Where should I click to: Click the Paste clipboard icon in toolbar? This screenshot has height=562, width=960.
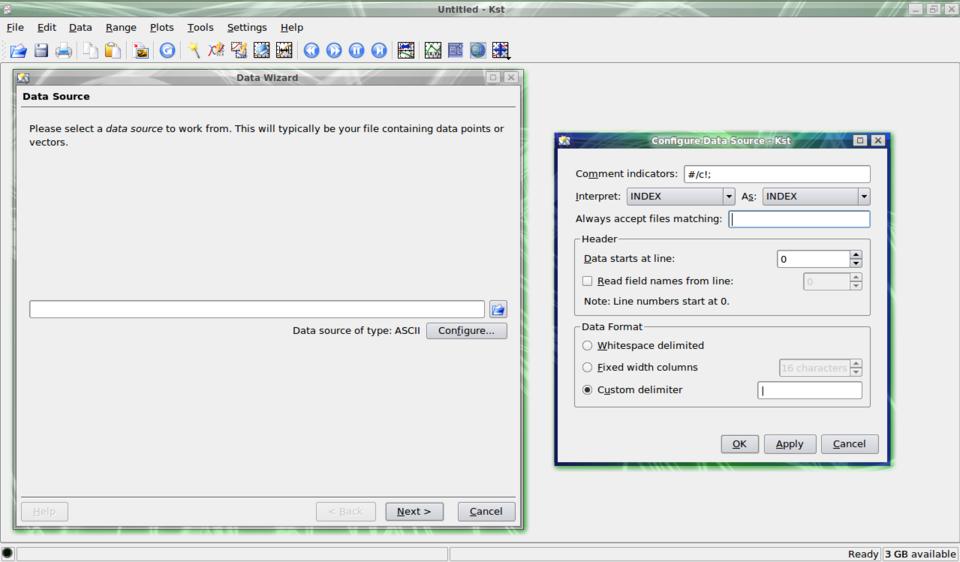pyautogui.click(x=113, y=50)
